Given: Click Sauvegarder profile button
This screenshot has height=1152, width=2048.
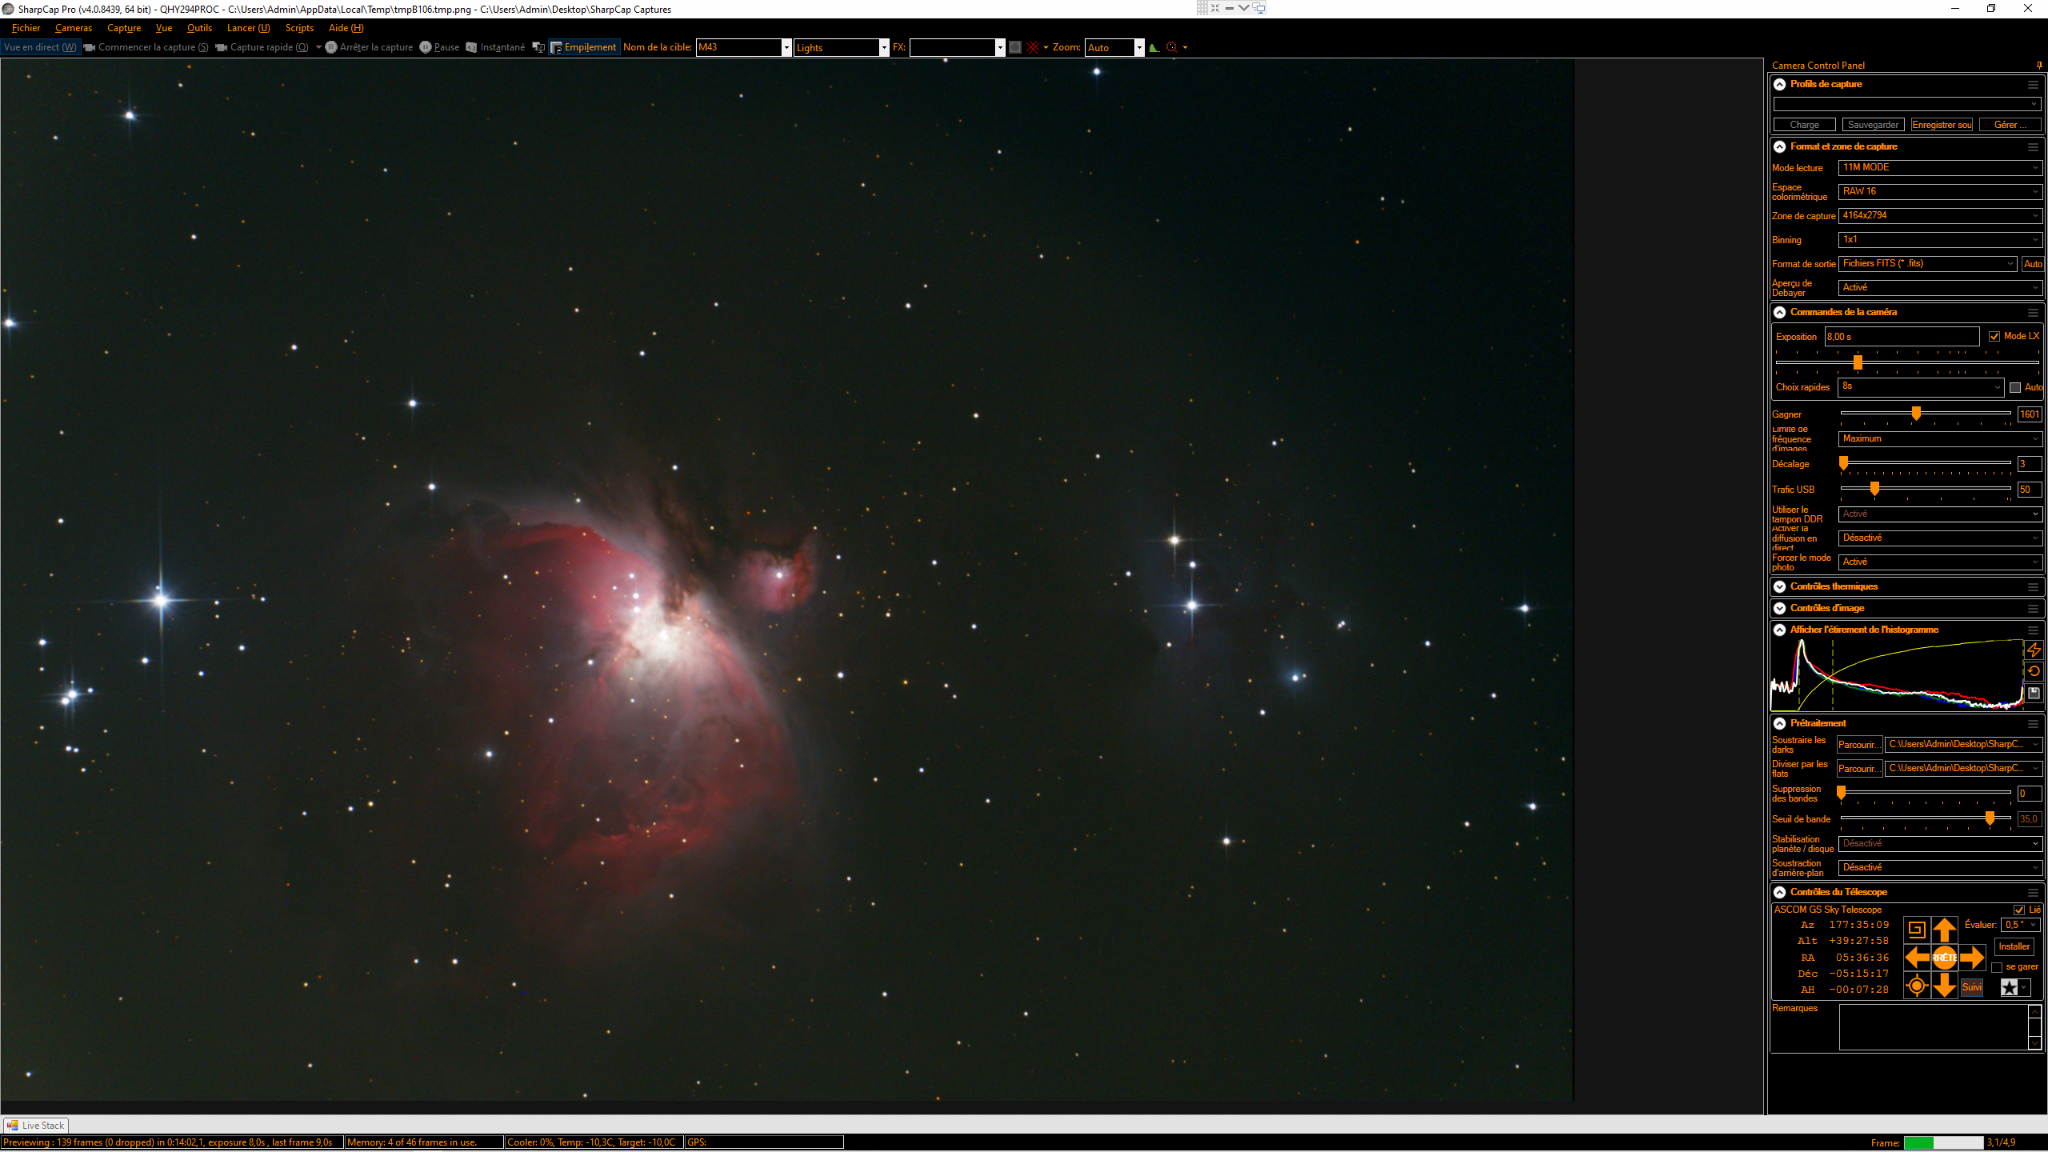Looking at the screenshot, I should [x=1872, y=125].
